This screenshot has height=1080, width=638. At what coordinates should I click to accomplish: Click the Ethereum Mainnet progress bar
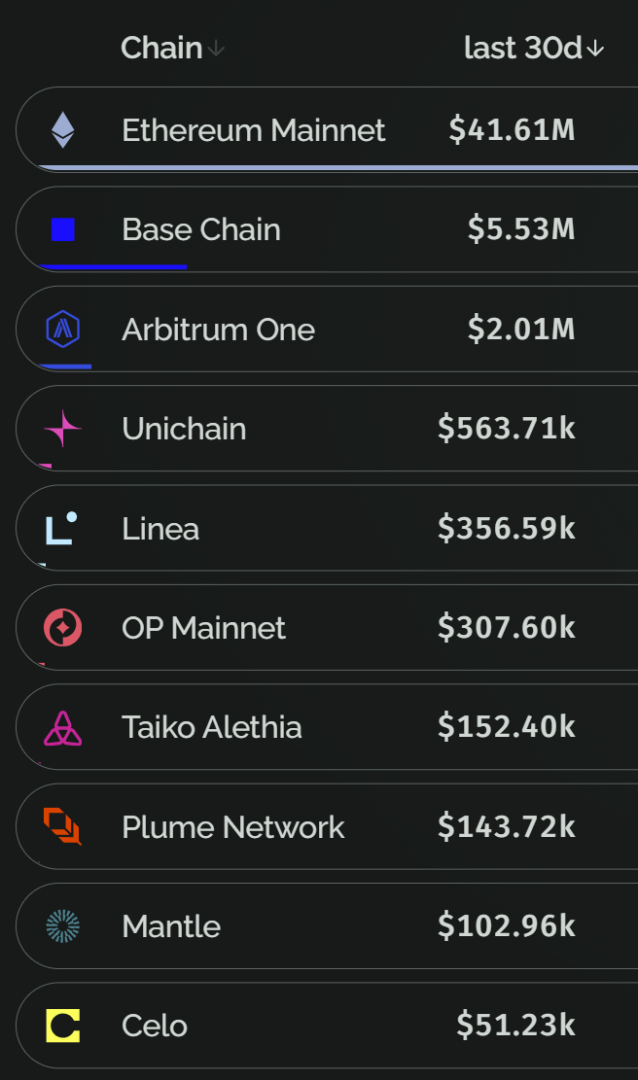click(338, 167)
